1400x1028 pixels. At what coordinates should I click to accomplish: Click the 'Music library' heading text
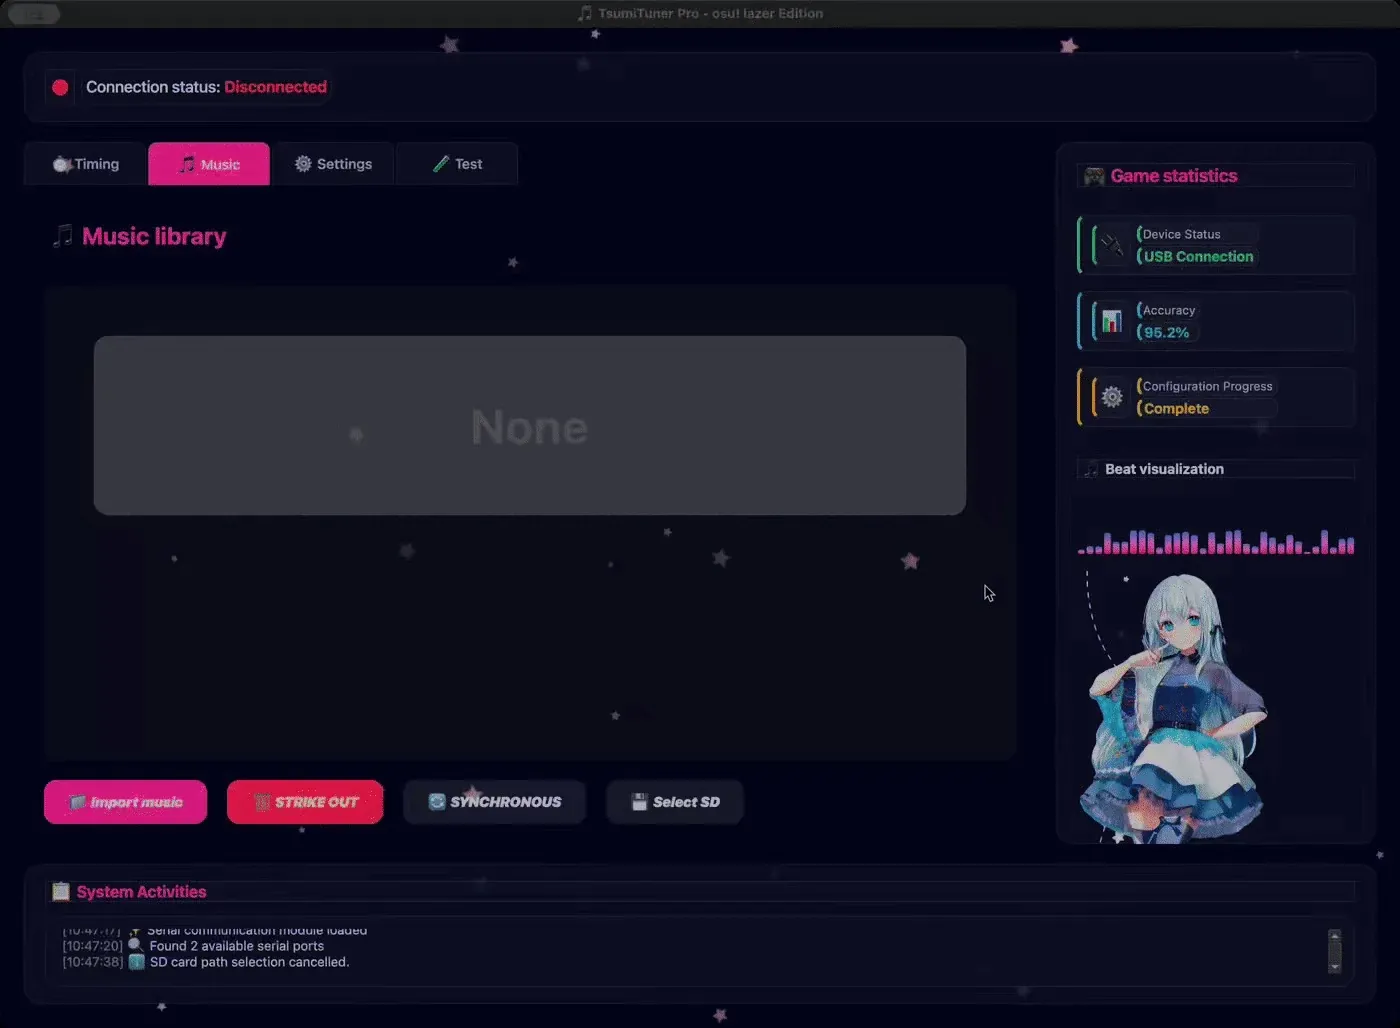coord(154,236)
